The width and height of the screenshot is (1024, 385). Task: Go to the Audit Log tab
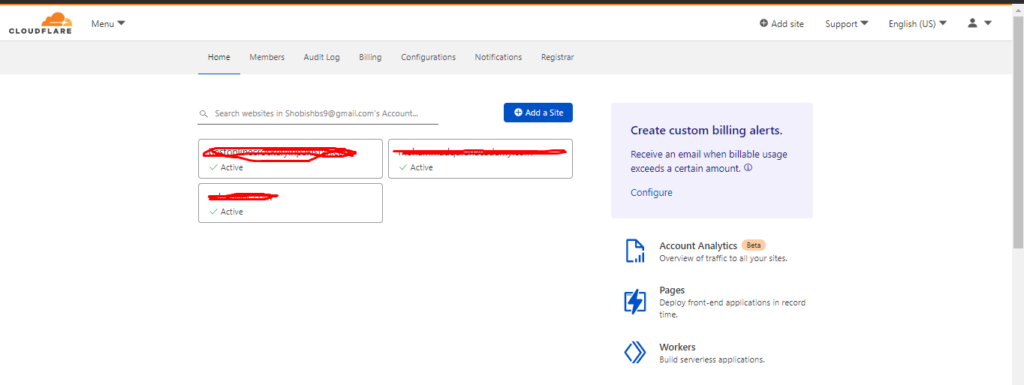[x=321, y=57]
